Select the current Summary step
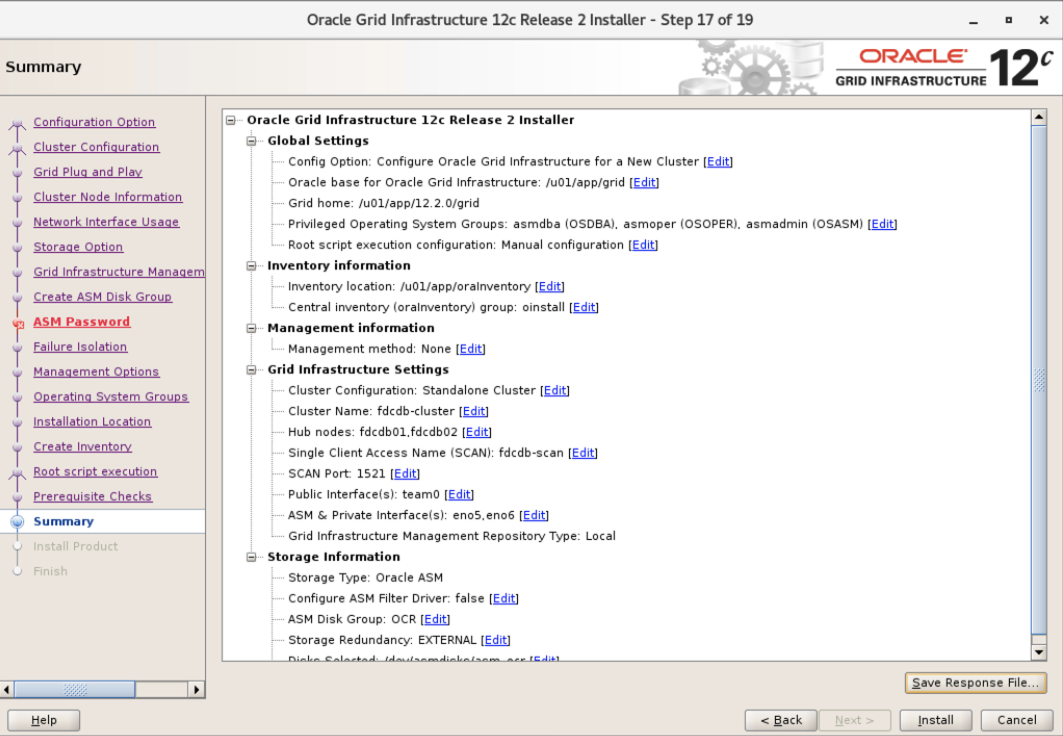The width and height of the screenshot is (1063, 736). pos(64,522)
